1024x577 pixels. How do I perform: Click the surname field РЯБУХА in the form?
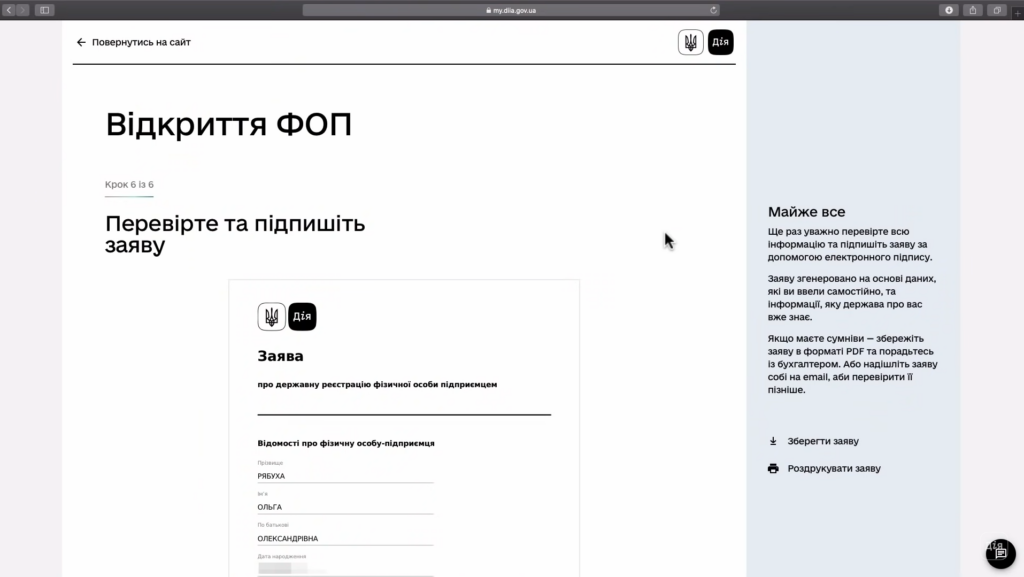point(344,476)
